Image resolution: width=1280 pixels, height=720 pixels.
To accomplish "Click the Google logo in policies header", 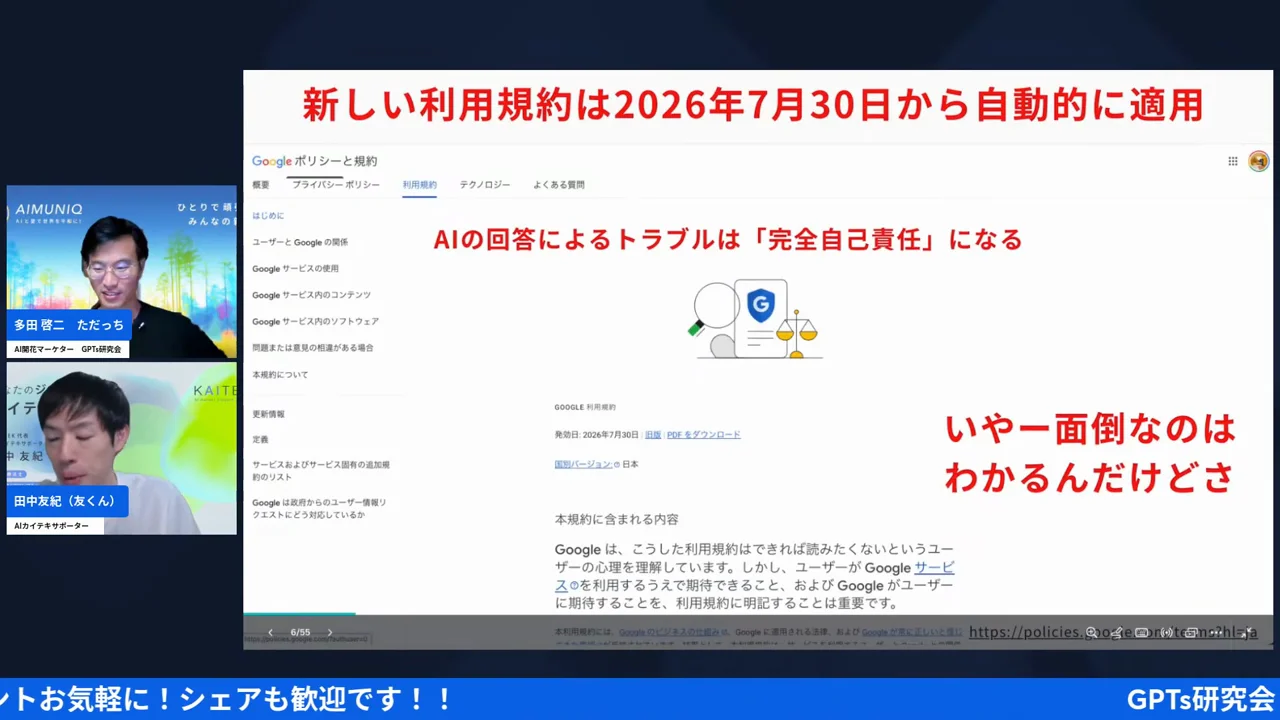I will pos(272,161).
